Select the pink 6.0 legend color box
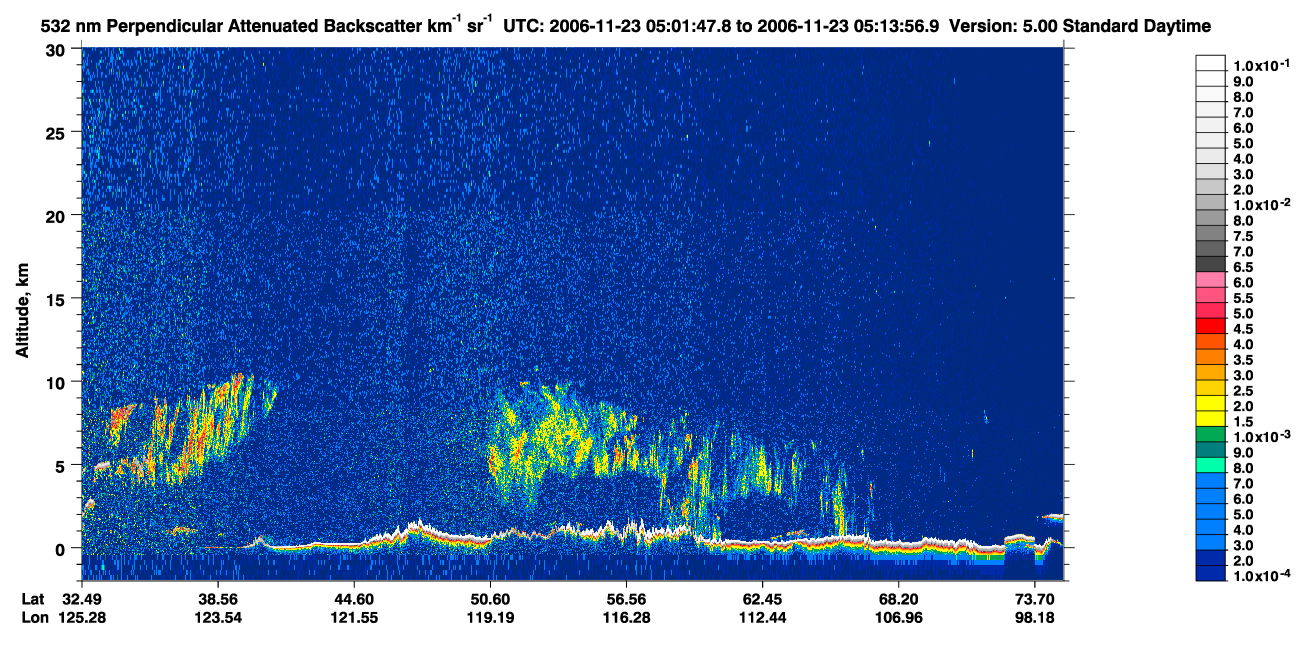 [x=1210, y=280]
